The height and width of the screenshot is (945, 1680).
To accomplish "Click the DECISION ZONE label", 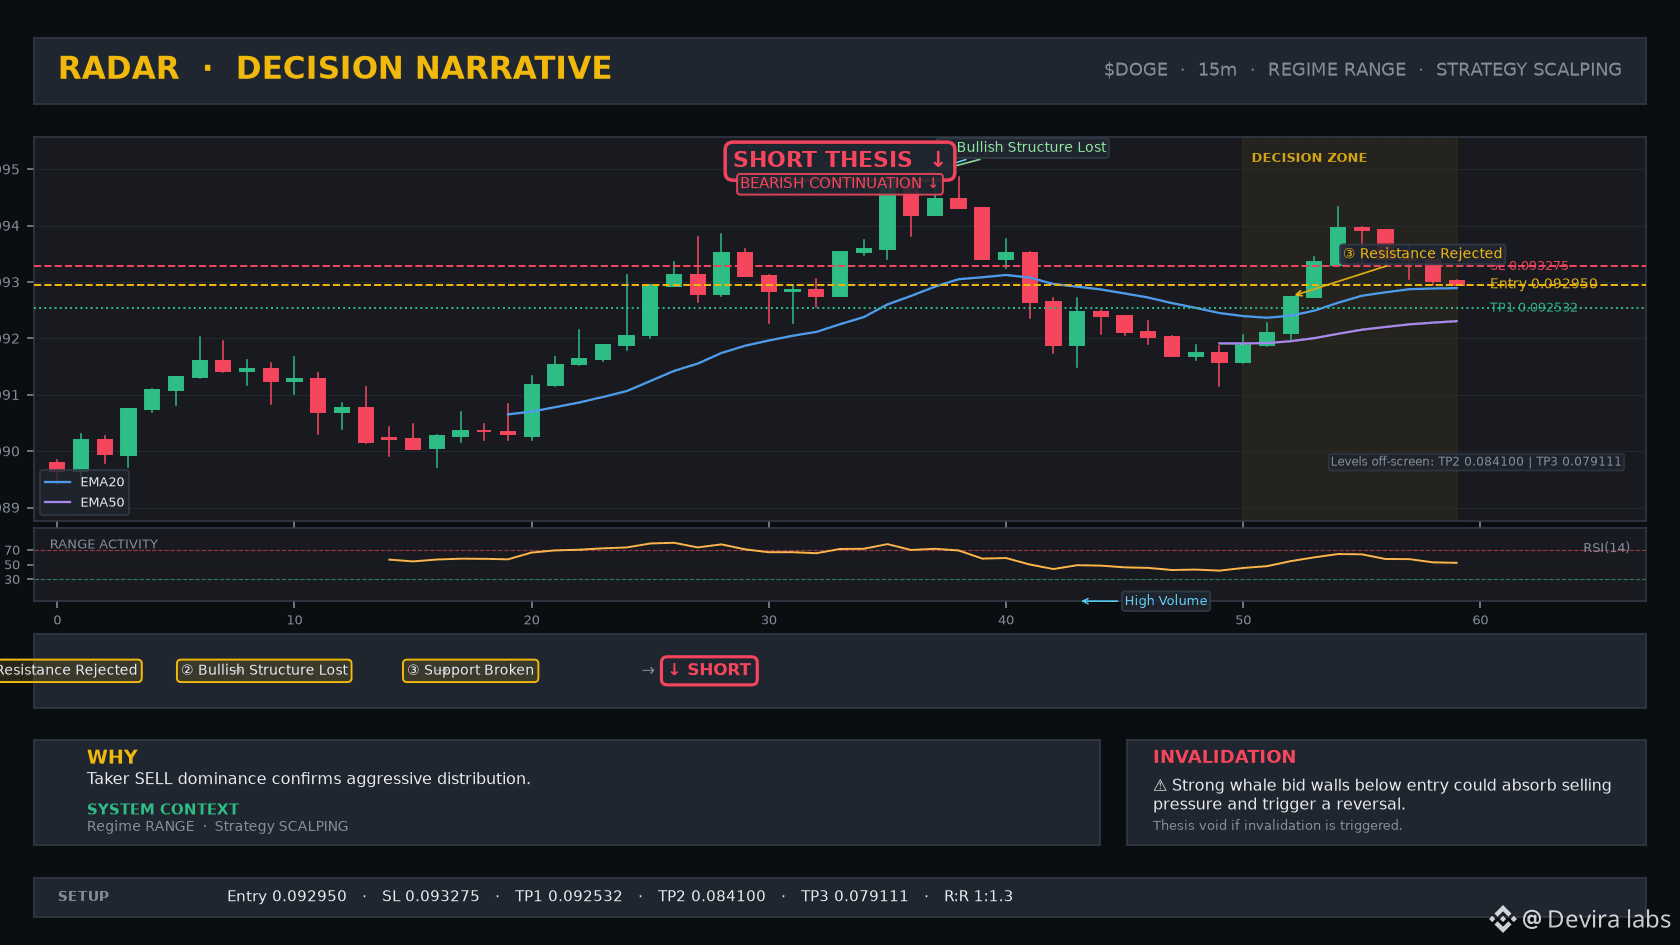I will (x=1309, y=158).
